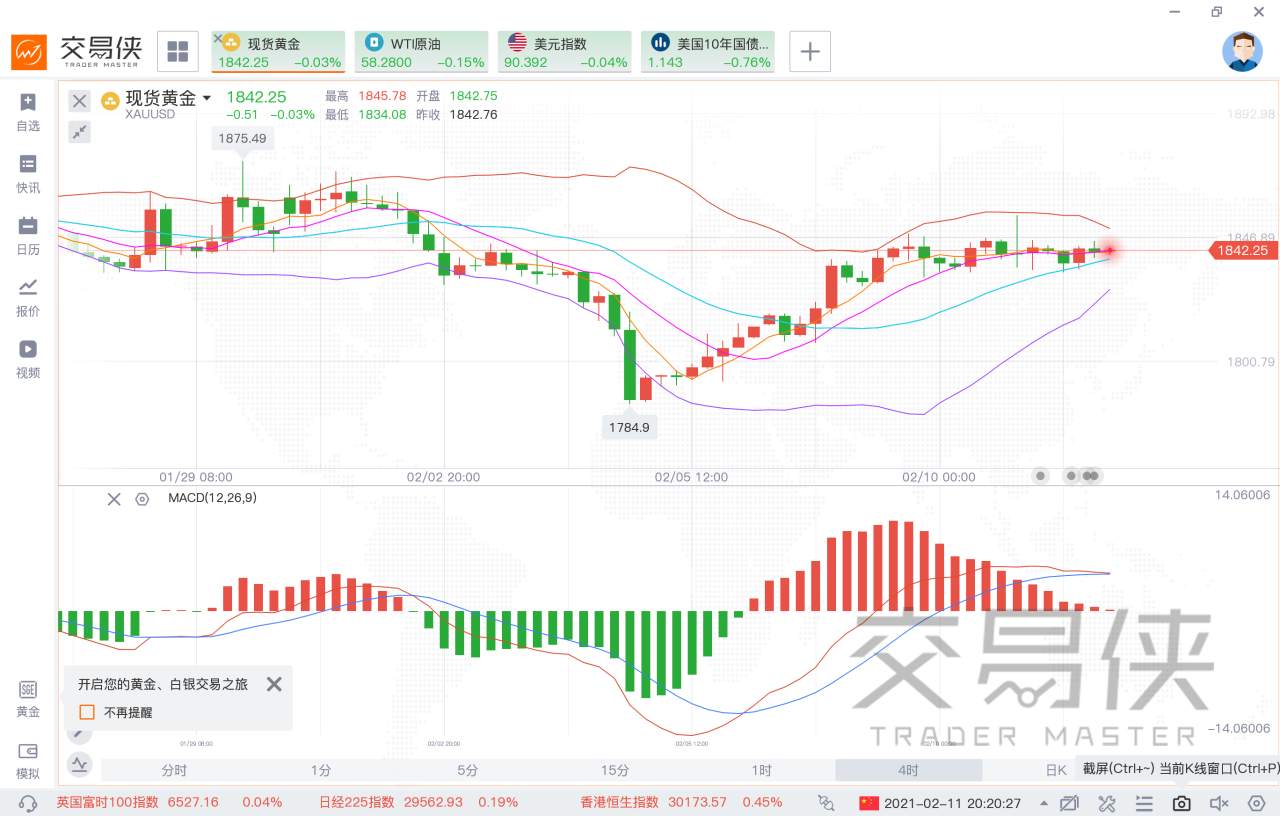Viewport: 1280px width, 816px height.
Task: Switch to the 美国10年国债 instrument tab
Action: [x=708, y=51]
